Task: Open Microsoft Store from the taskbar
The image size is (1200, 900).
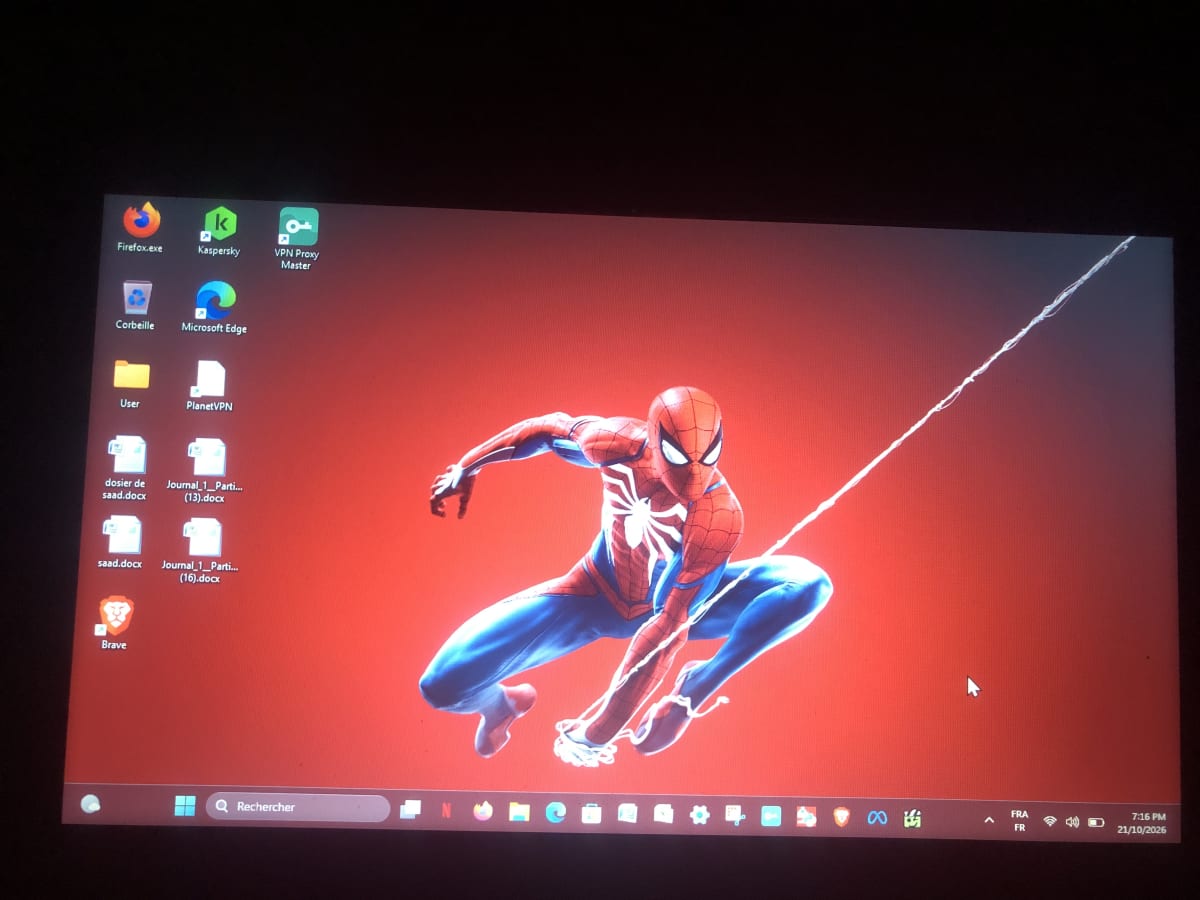Action: [x=591, y=814]
